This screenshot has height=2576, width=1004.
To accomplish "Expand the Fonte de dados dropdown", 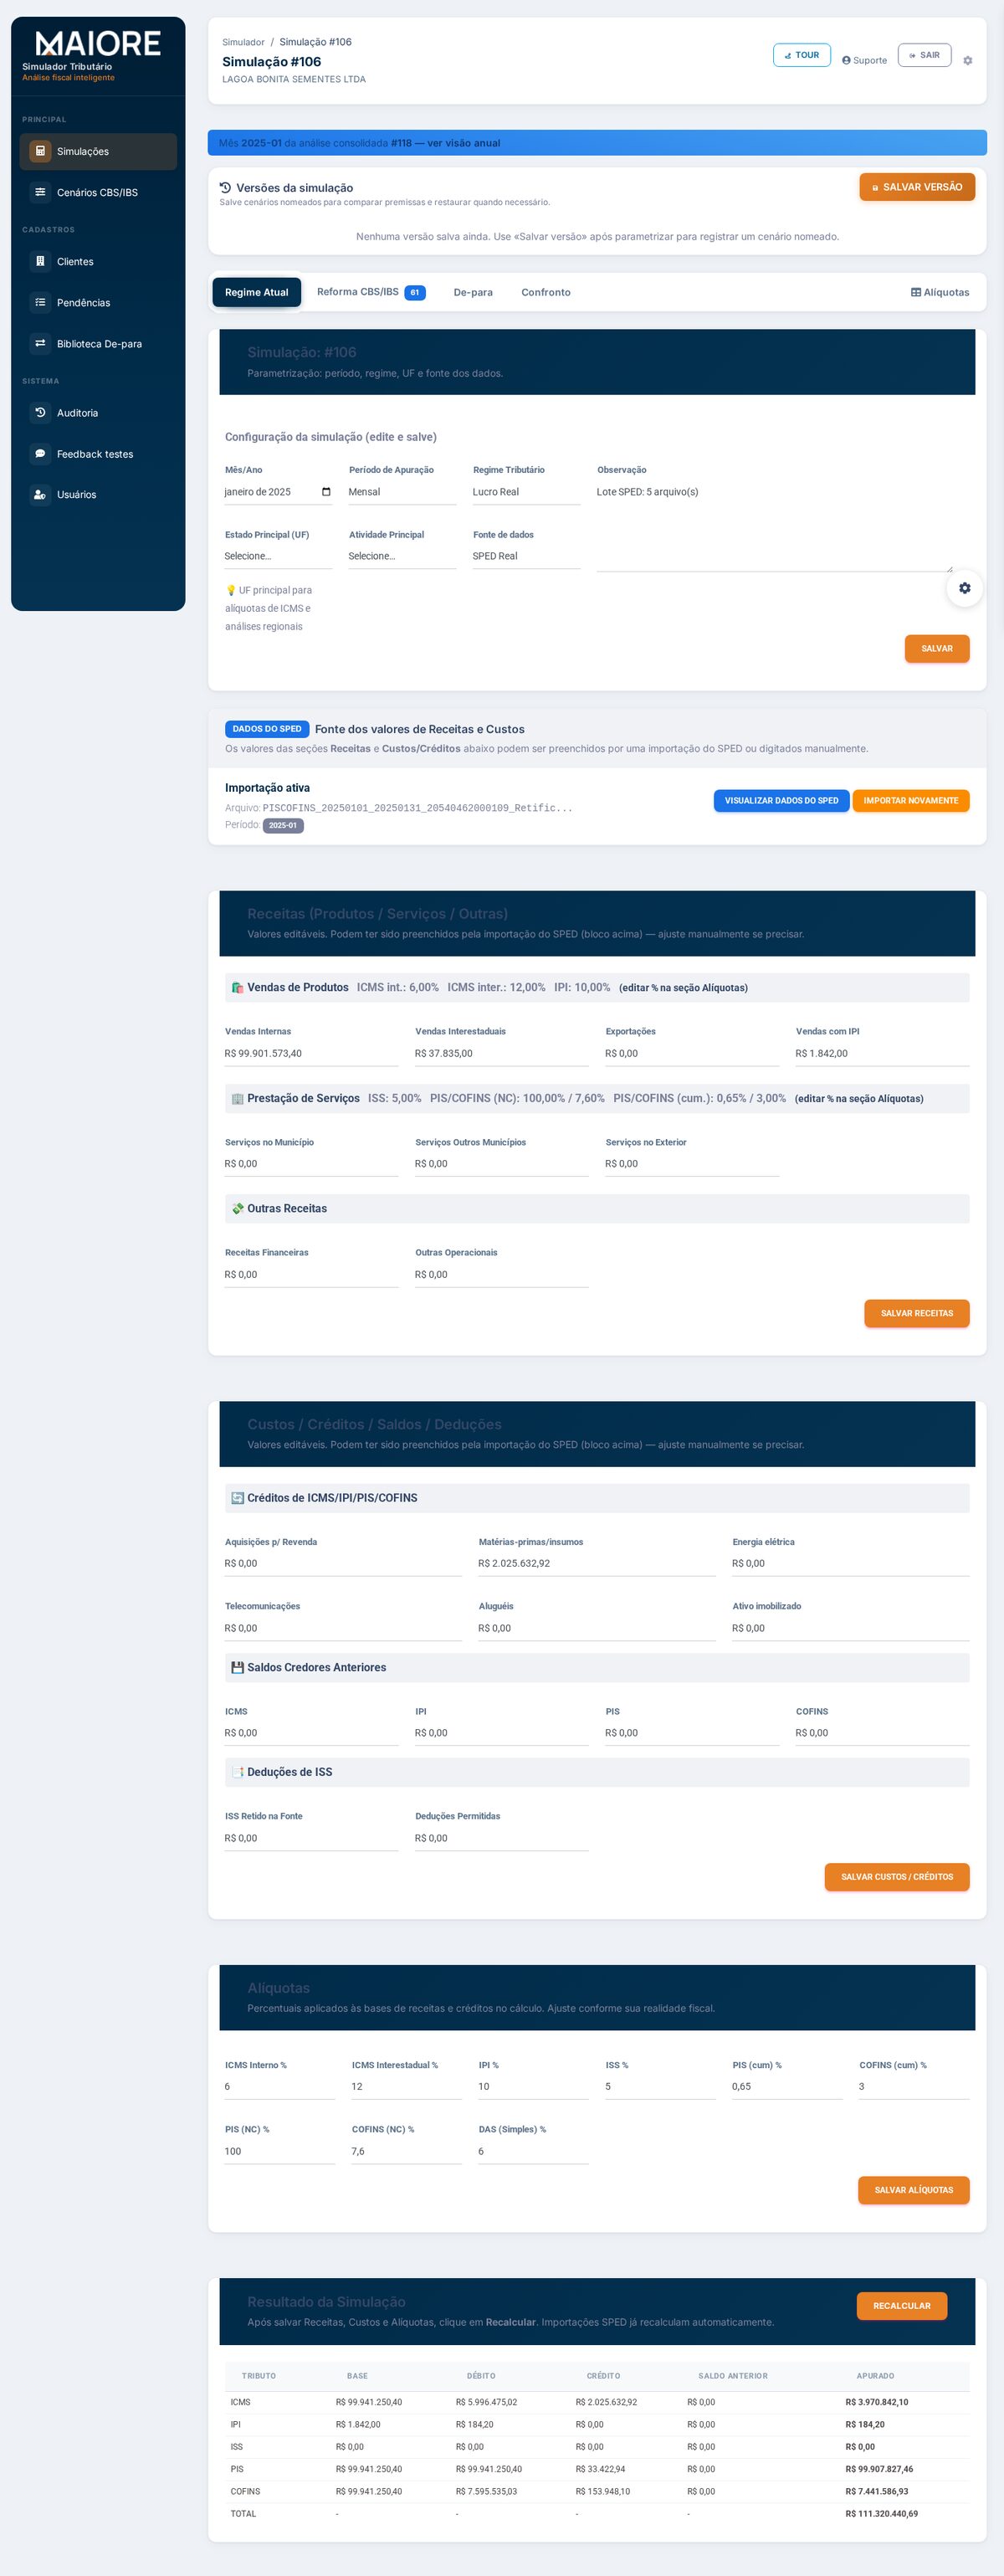I will 526,556.
